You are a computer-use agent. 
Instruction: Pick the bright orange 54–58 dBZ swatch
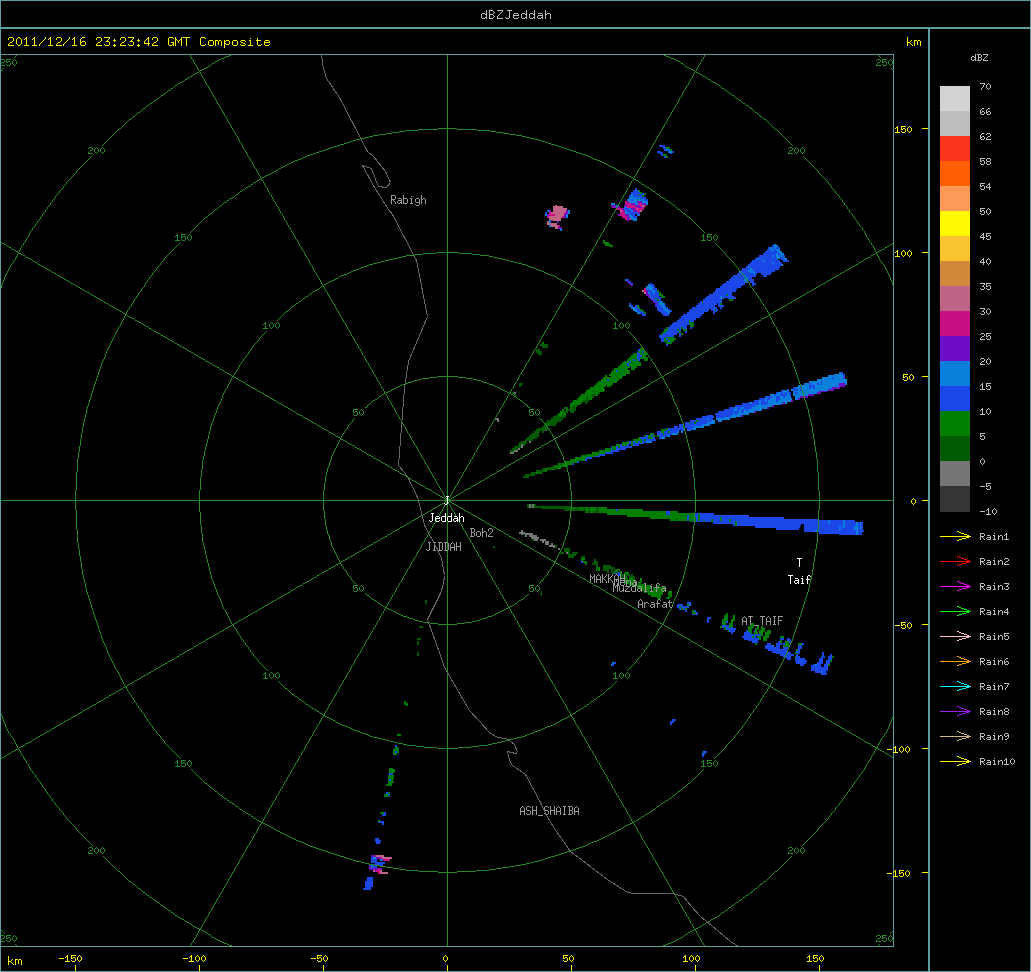955,174
